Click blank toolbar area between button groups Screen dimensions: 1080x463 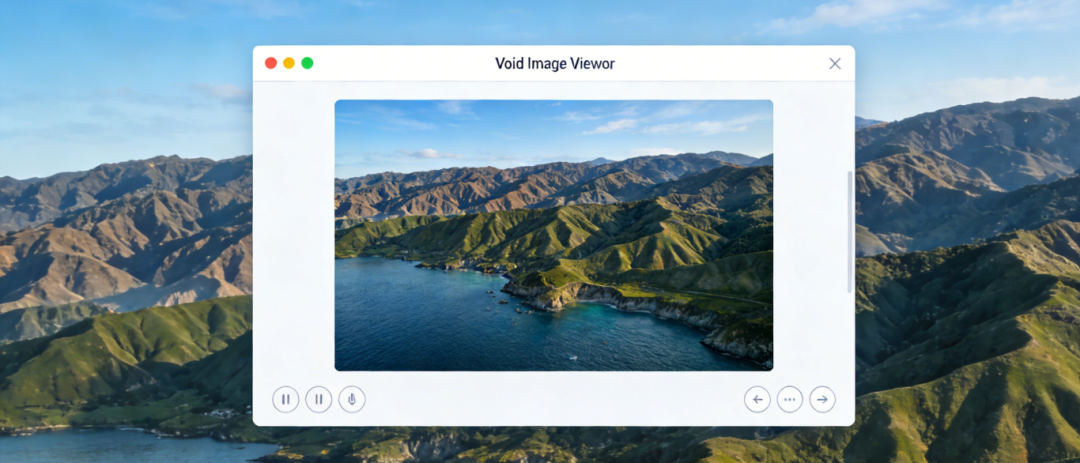[x=550, y=400]
